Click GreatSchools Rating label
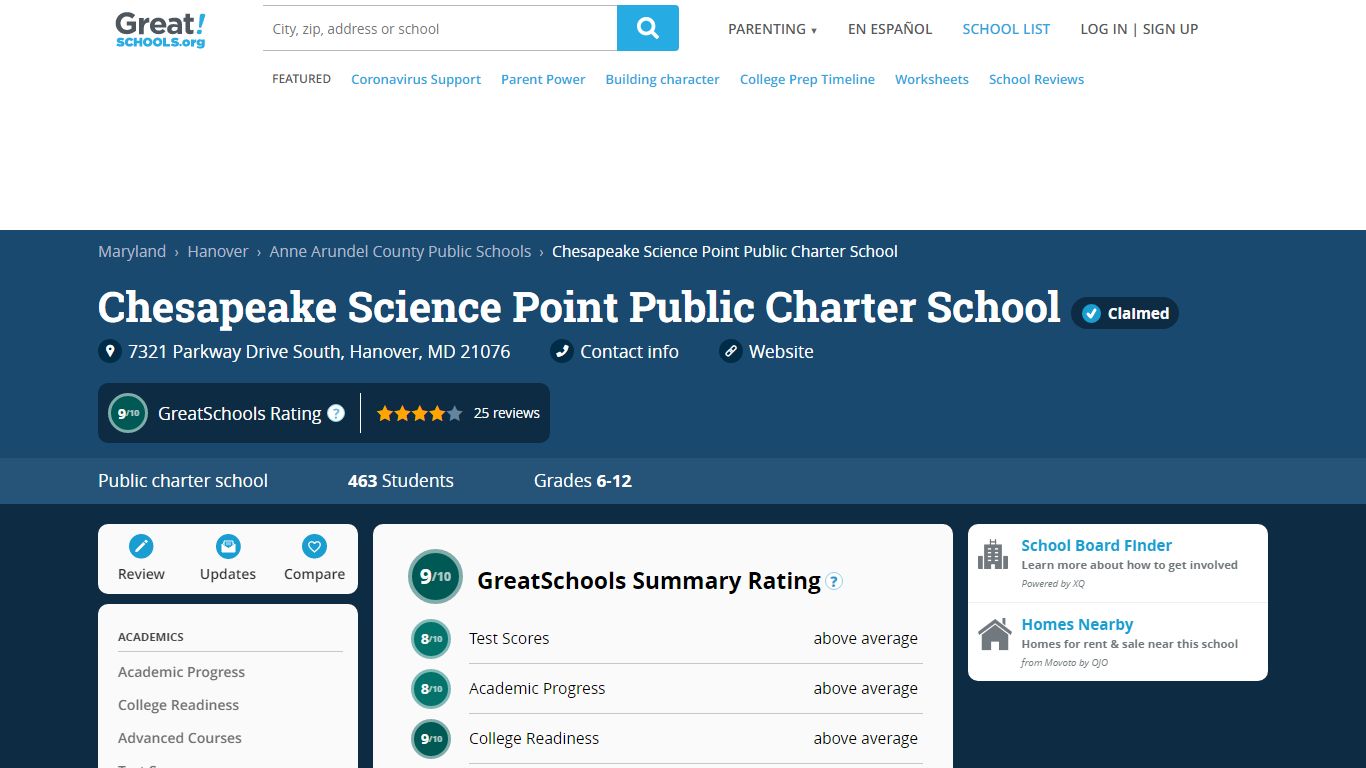Viewport: 1366px width, 768px height. 240,413
